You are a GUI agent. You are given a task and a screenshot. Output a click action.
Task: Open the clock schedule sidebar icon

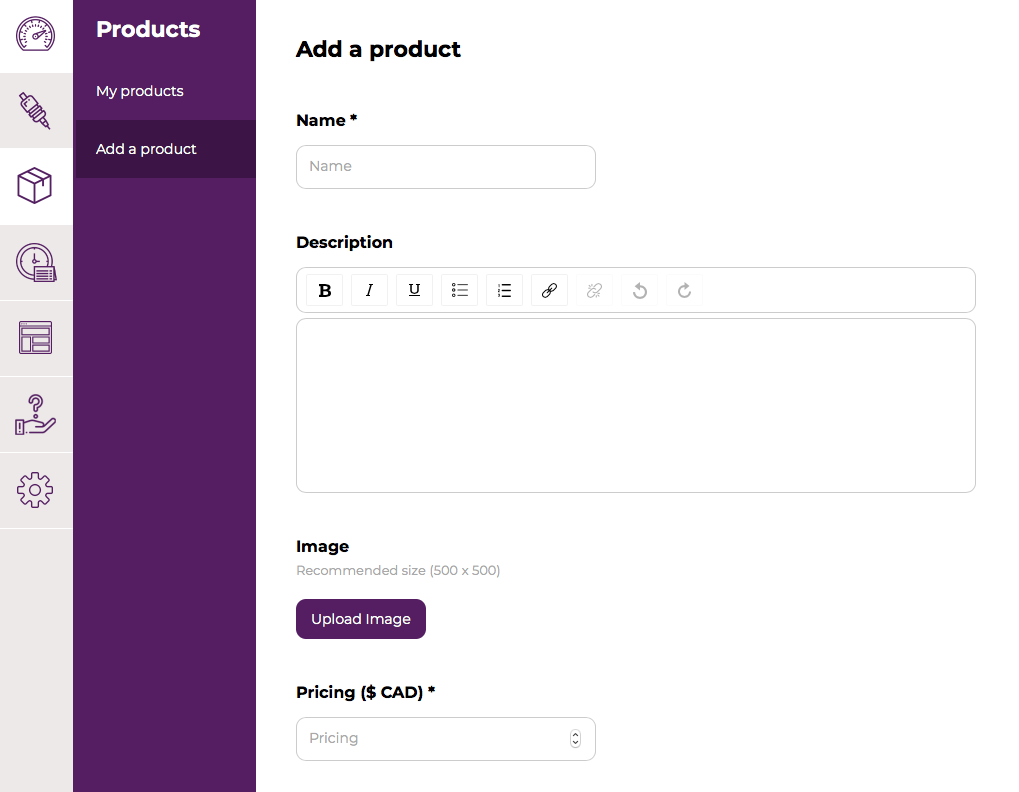pos(36,262)
